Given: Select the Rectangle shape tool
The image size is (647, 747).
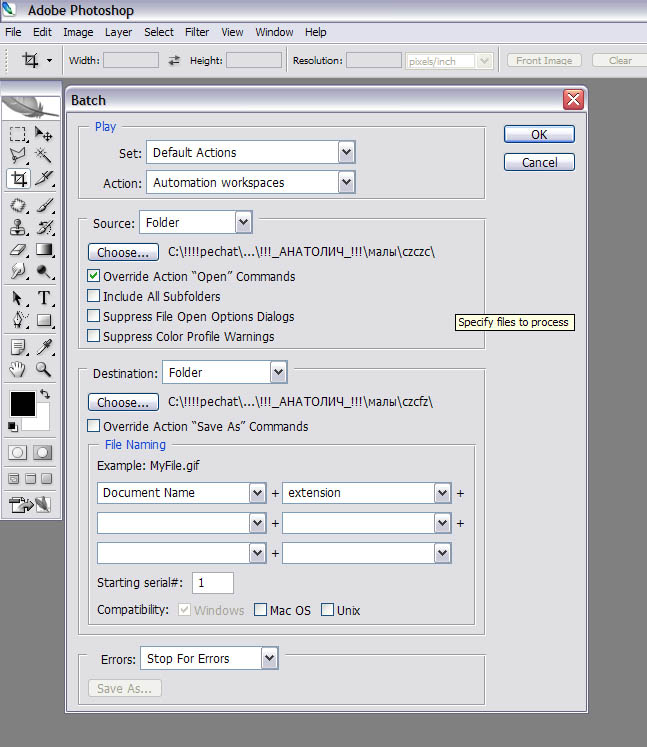Looking at the screenshot, I should click(44, 320).
